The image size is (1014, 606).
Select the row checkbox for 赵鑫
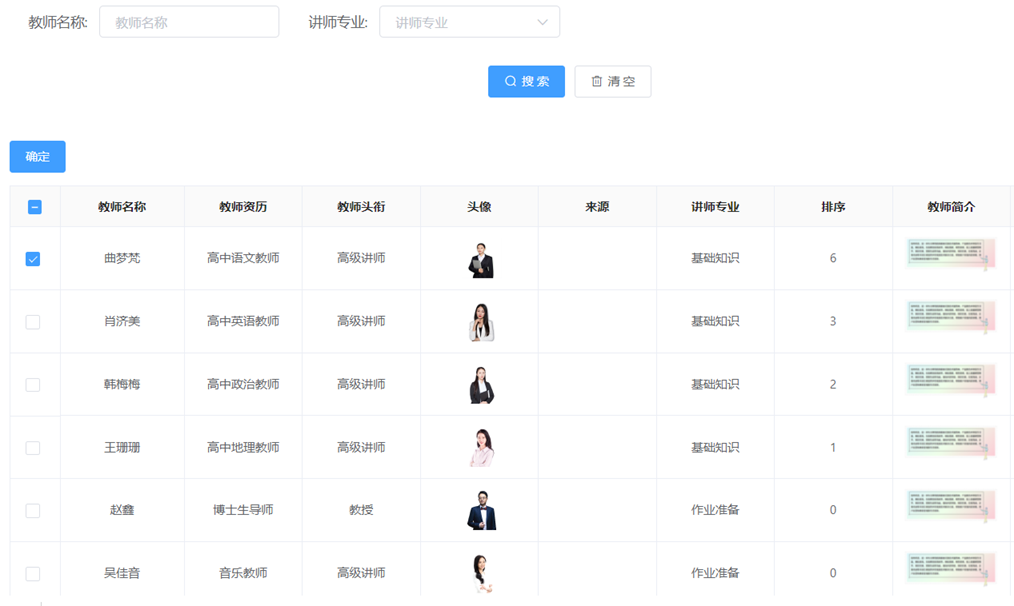pyautogui.click(x=34, y=509)
